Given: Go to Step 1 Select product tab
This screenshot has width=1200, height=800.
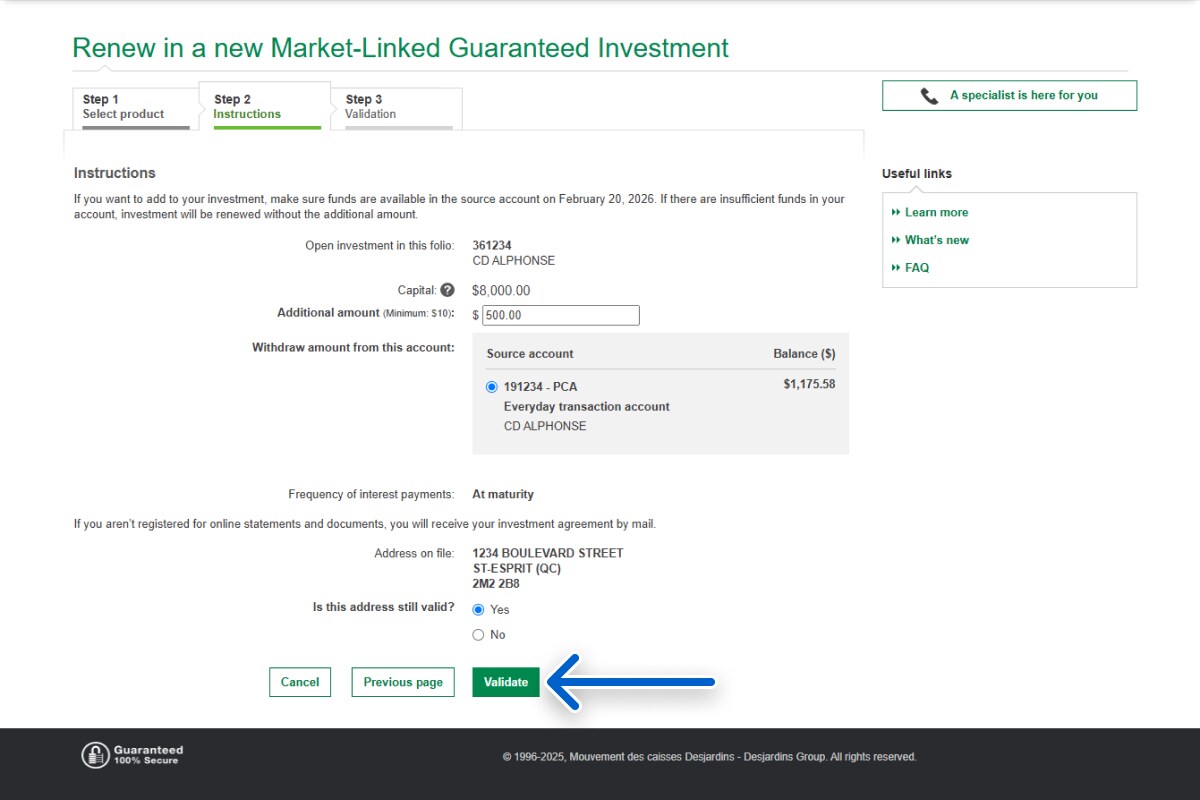Looking at the screenshot, I should 134,107.
